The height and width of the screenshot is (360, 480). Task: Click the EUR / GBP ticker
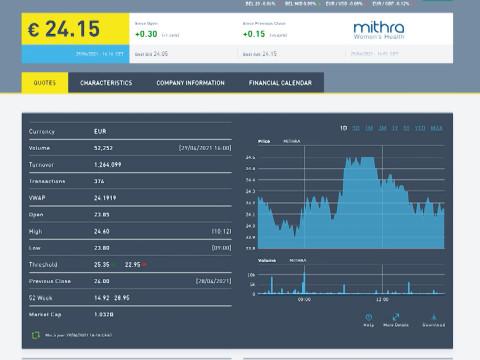pos(391,4)
